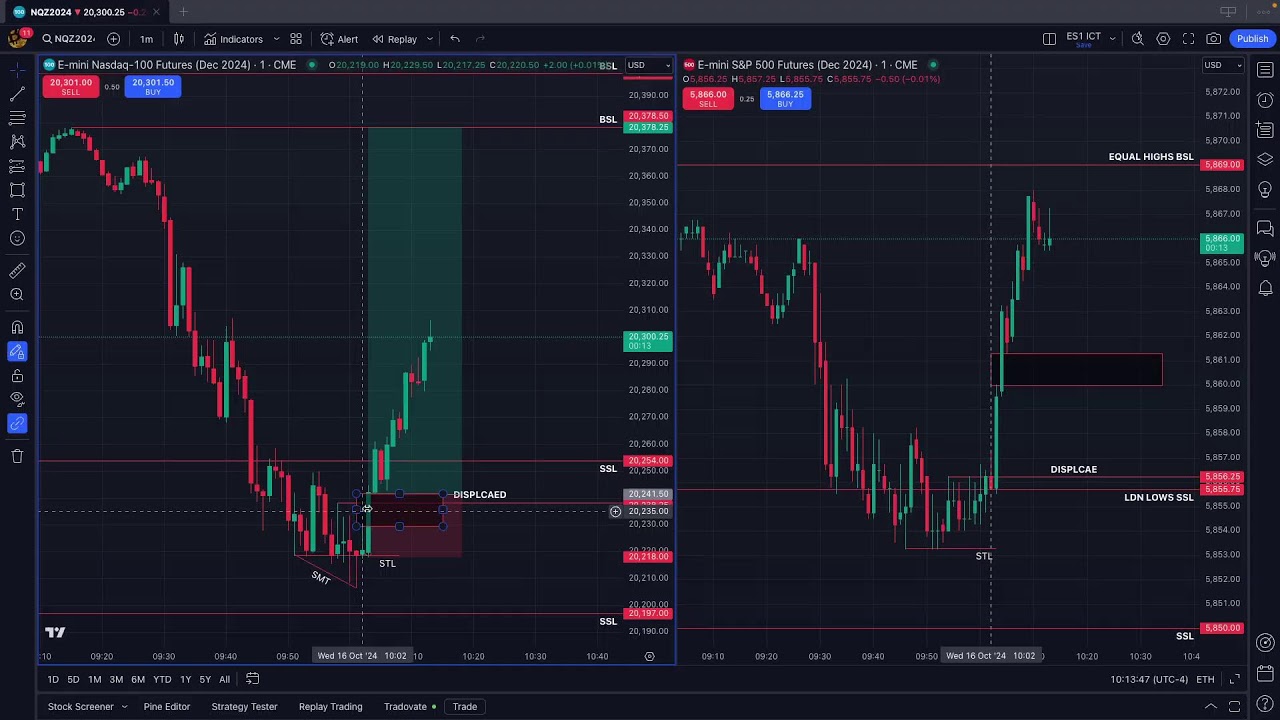Open candlestick chart style selector
The height and width of the screenshot is (720, 1280).
179,39
